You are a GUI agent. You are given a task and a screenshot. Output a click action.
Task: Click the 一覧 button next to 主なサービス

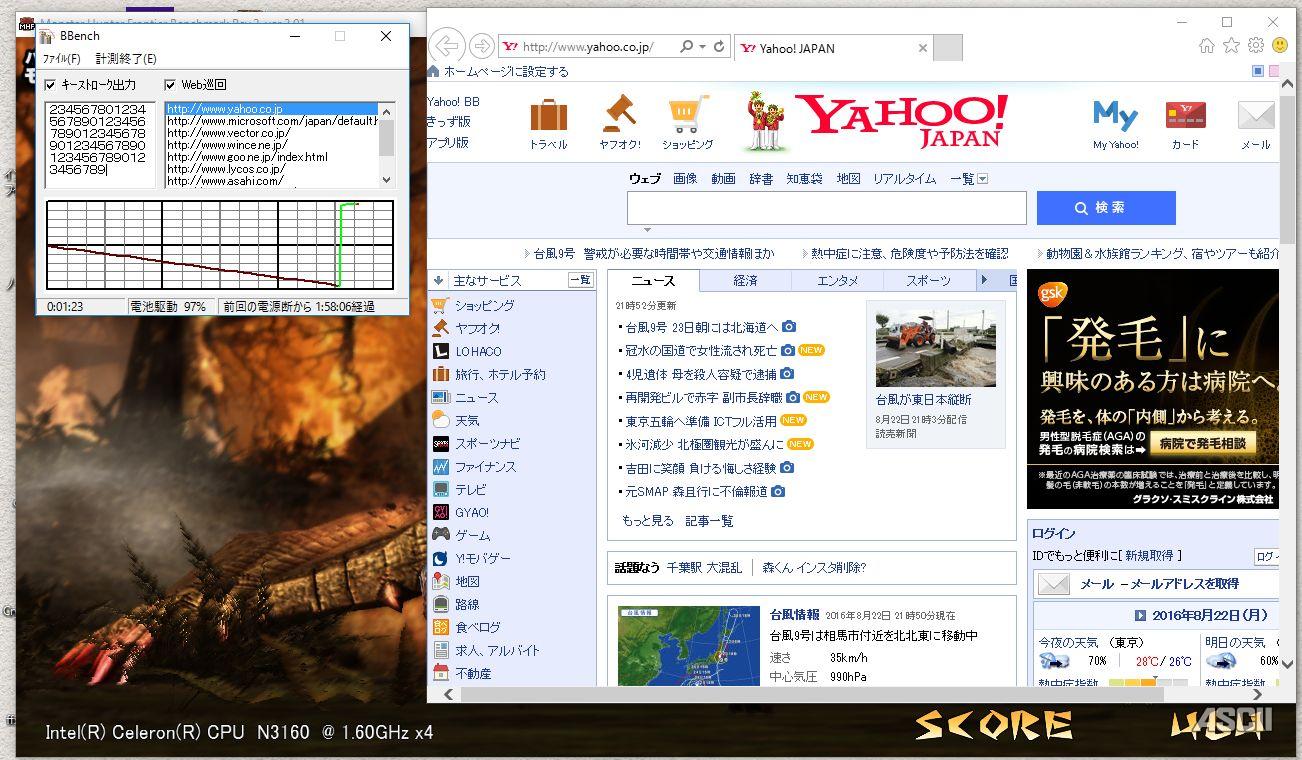[x=580, y=280]
